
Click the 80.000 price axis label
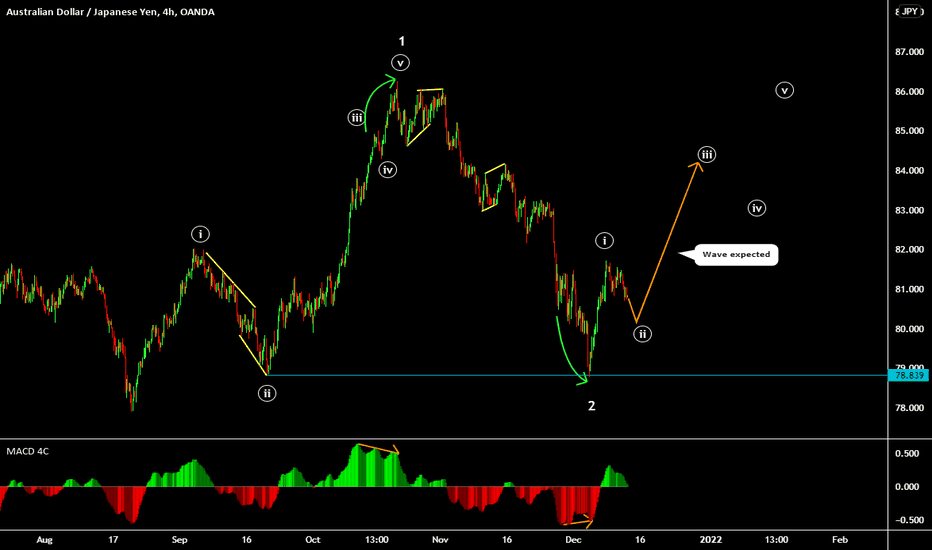coord(909,329)
